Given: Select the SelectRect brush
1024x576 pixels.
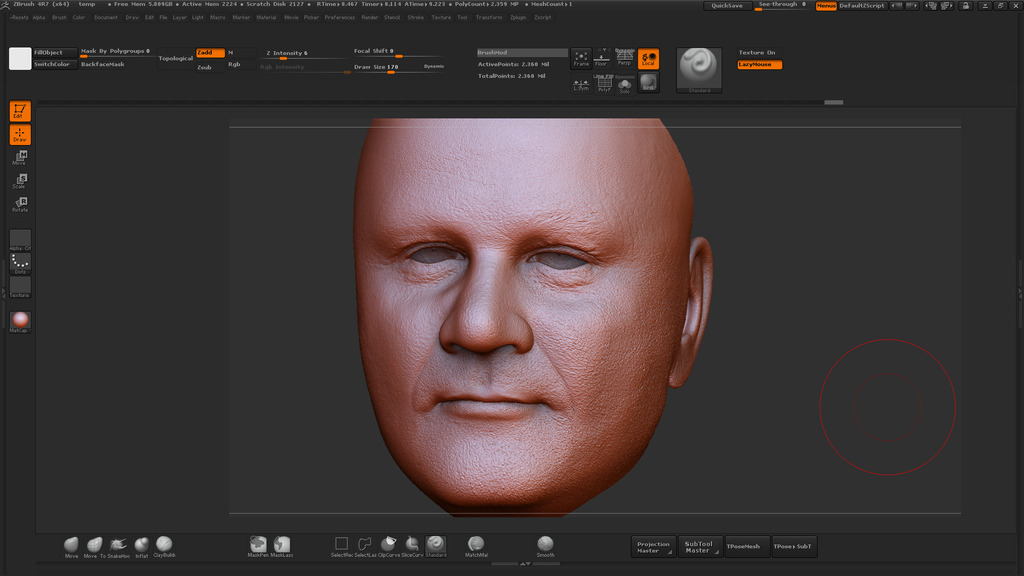Looking at the screenshot, I should coord(342,547).
